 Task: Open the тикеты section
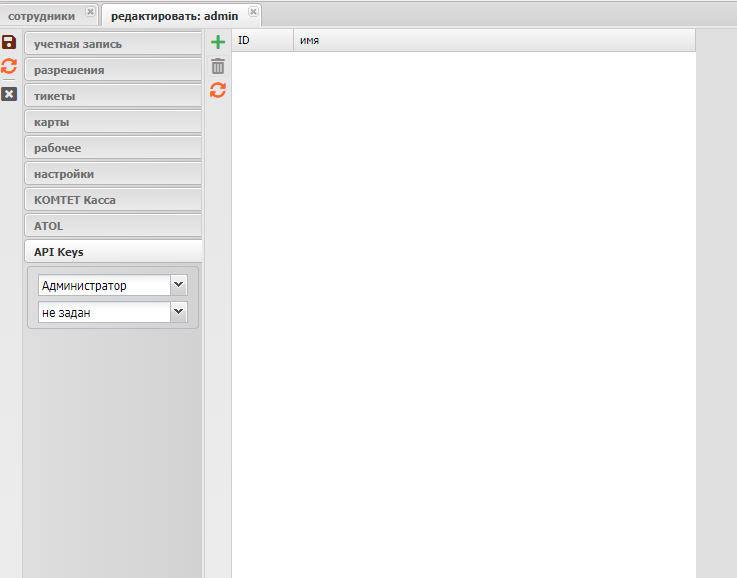click(112, 96)
